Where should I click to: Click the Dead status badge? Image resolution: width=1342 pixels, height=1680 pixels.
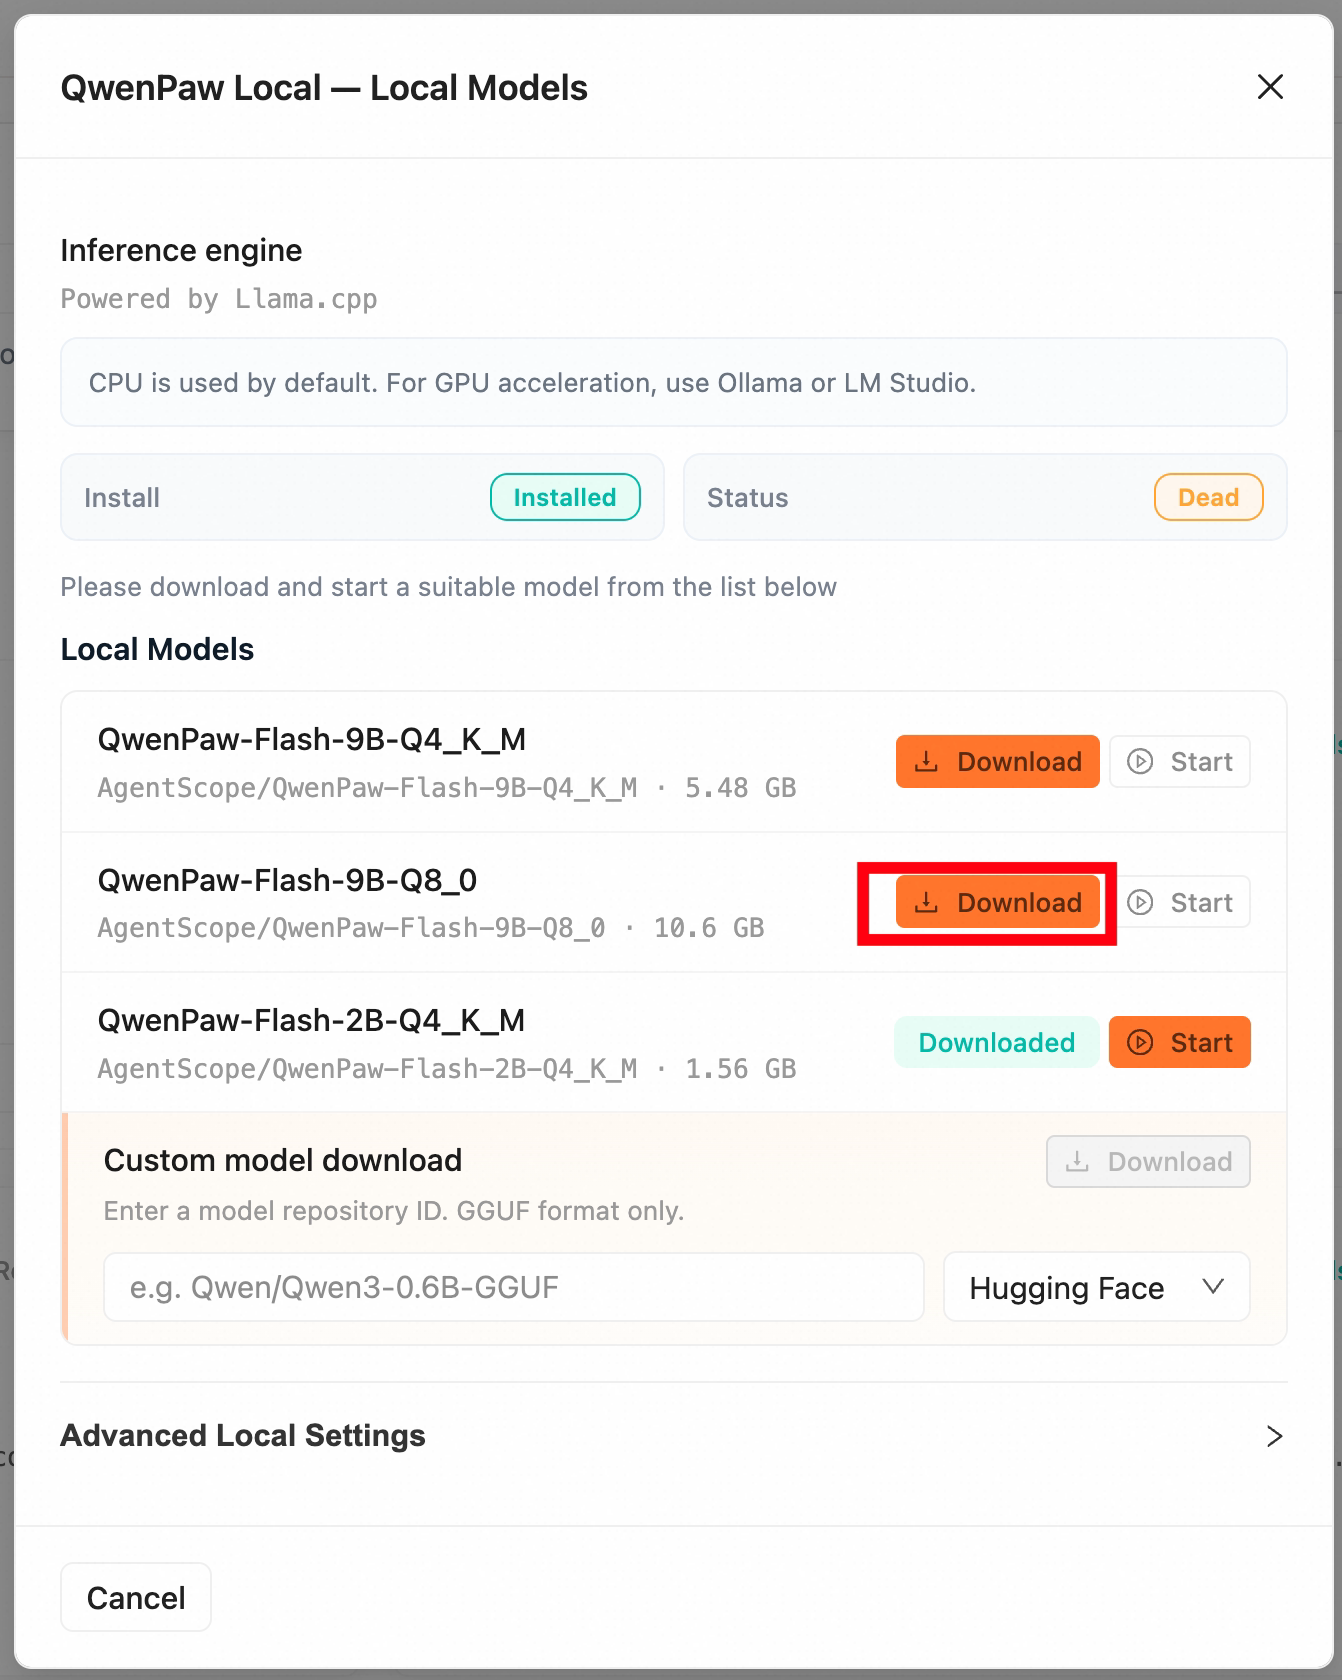(1208, 497)
